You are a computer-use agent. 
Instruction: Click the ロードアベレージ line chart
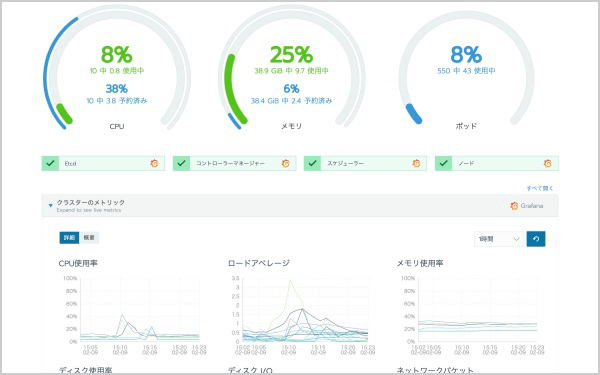click(304, 310)
